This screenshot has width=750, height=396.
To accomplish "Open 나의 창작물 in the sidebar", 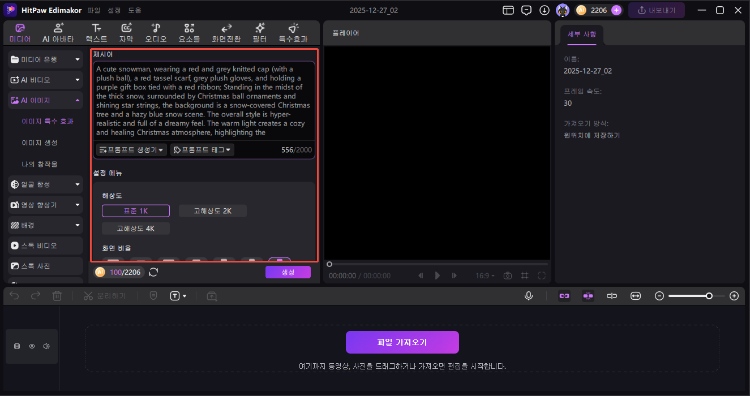I will (40, 164).
